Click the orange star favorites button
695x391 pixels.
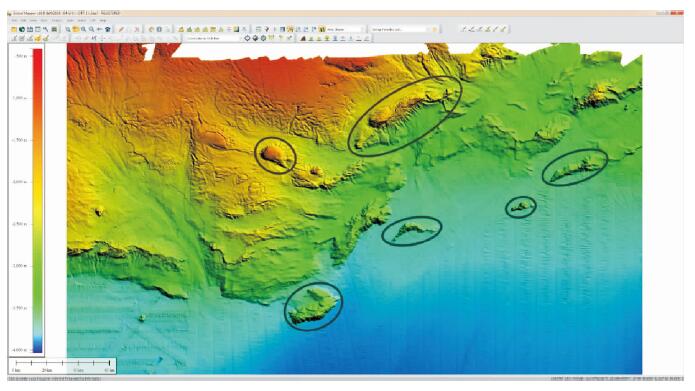click(x=435, y=29)
